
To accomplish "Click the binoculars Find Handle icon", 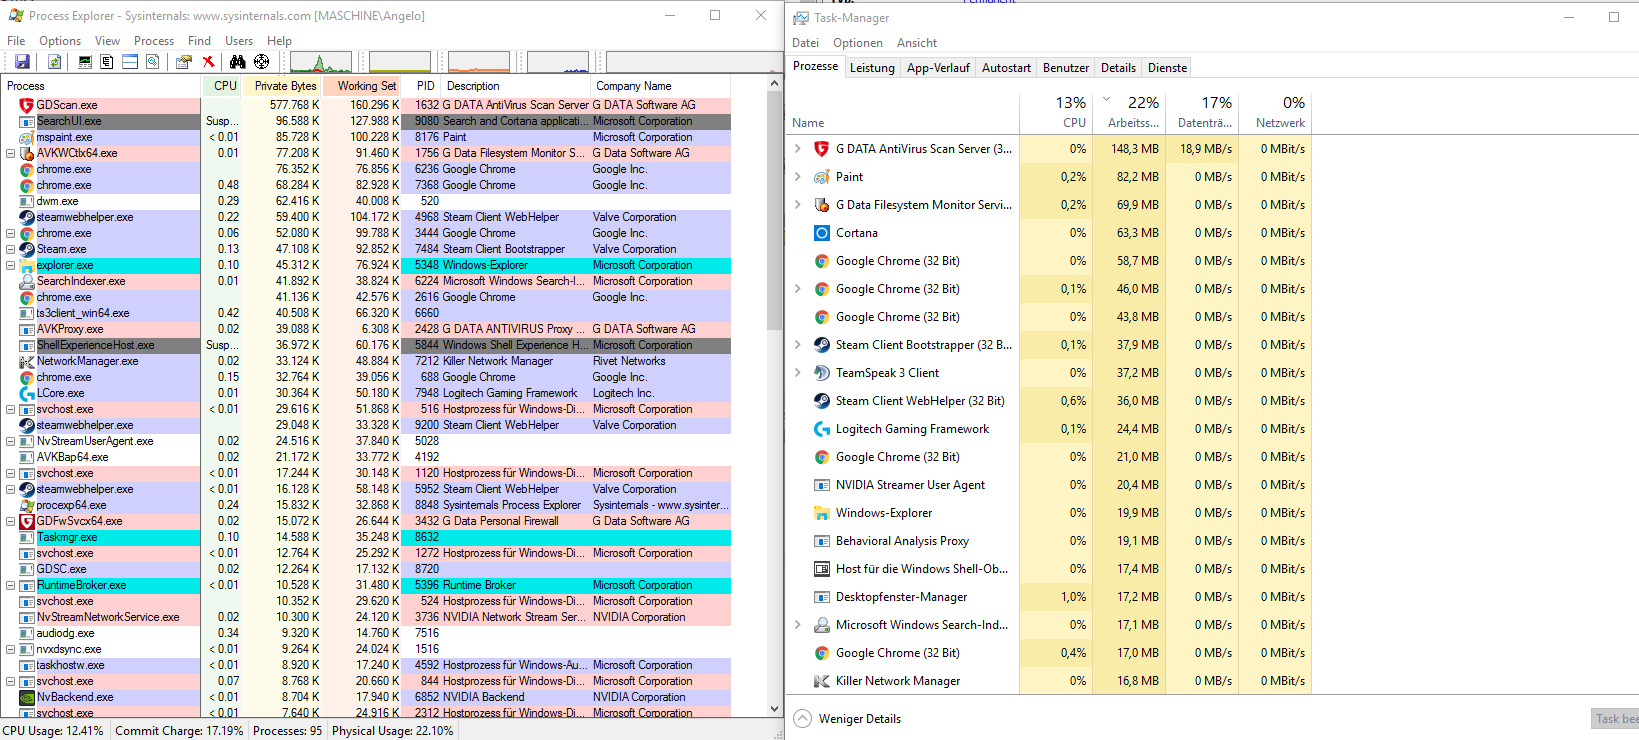I will coord(238,62).
